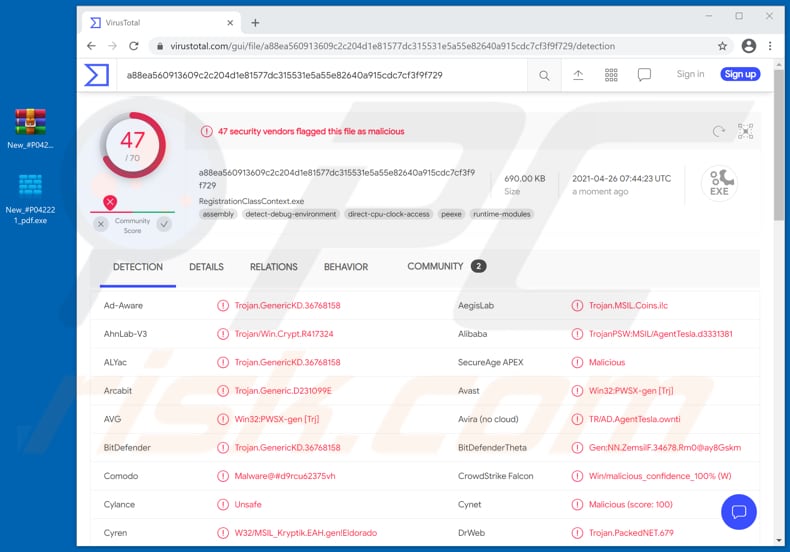Click the EXE file type icon
Screen dimensions: 790x552
[719, 183]
